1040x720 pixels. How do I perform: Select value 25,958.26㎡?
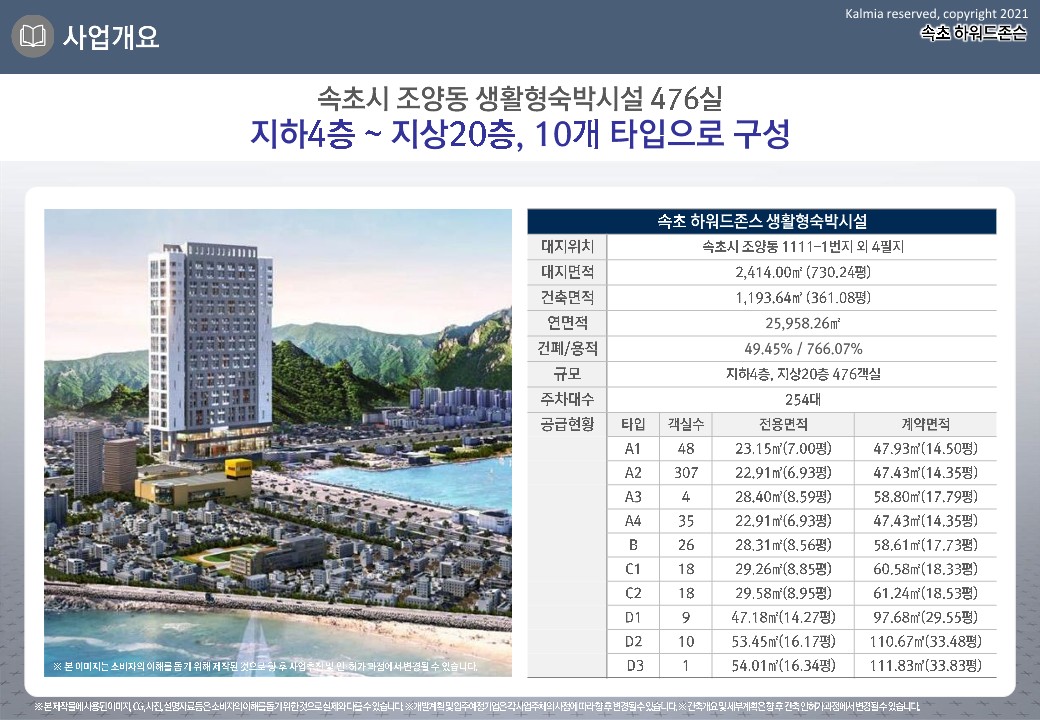pyautogui.click(x=803, y=323)
